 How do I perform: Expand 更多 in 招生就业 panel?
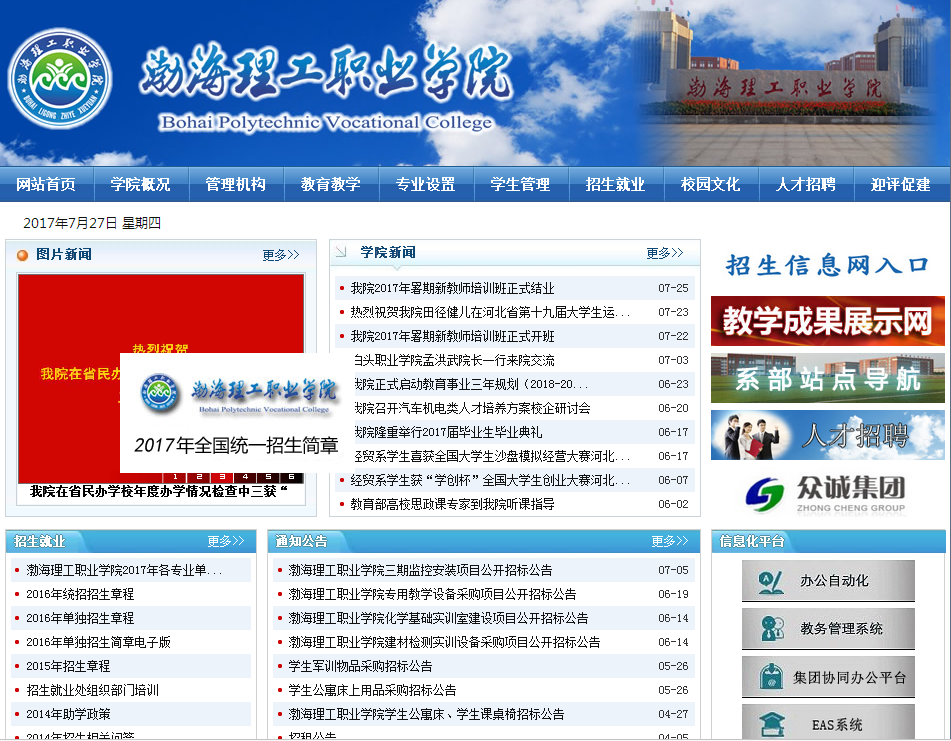tap(225, 541)
